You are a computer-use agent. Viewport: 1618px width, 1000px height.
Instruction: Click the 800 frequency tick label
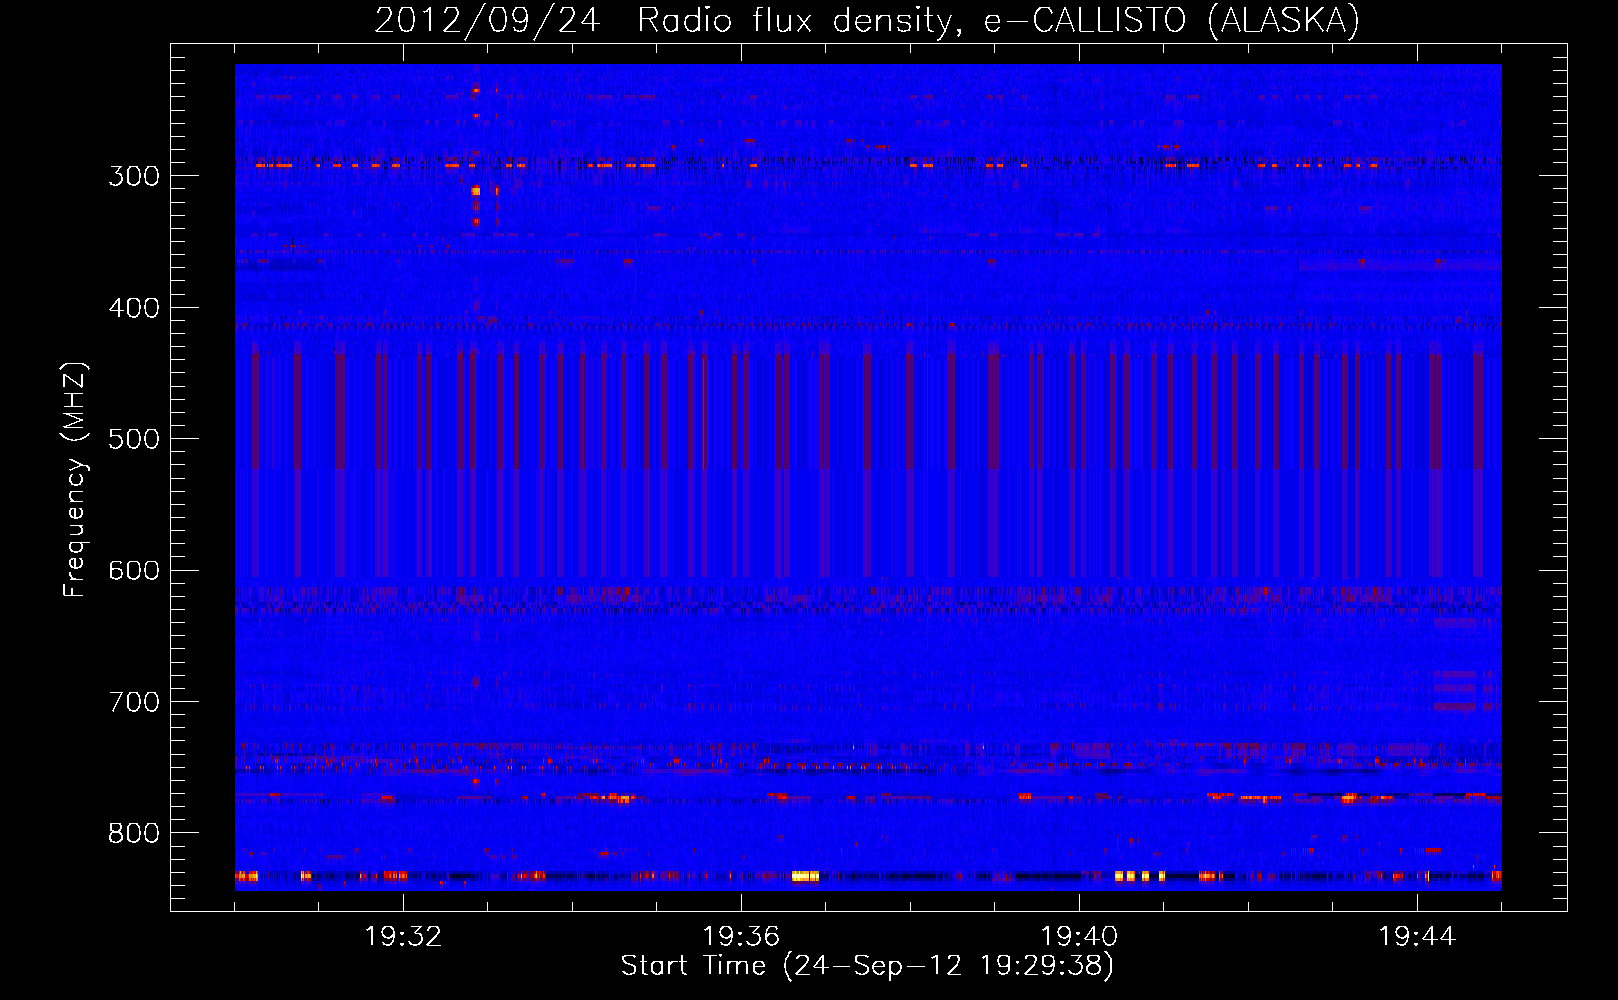134,833
